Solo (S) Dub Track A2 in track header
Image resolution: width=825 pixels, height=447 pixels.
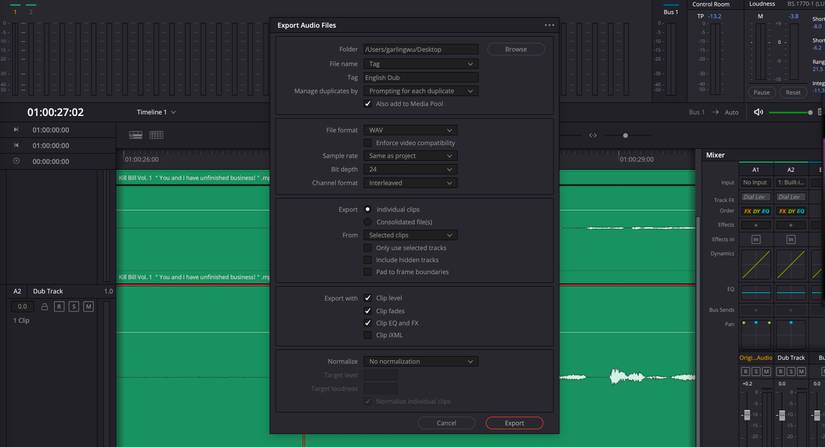click(x=74, y=306)
